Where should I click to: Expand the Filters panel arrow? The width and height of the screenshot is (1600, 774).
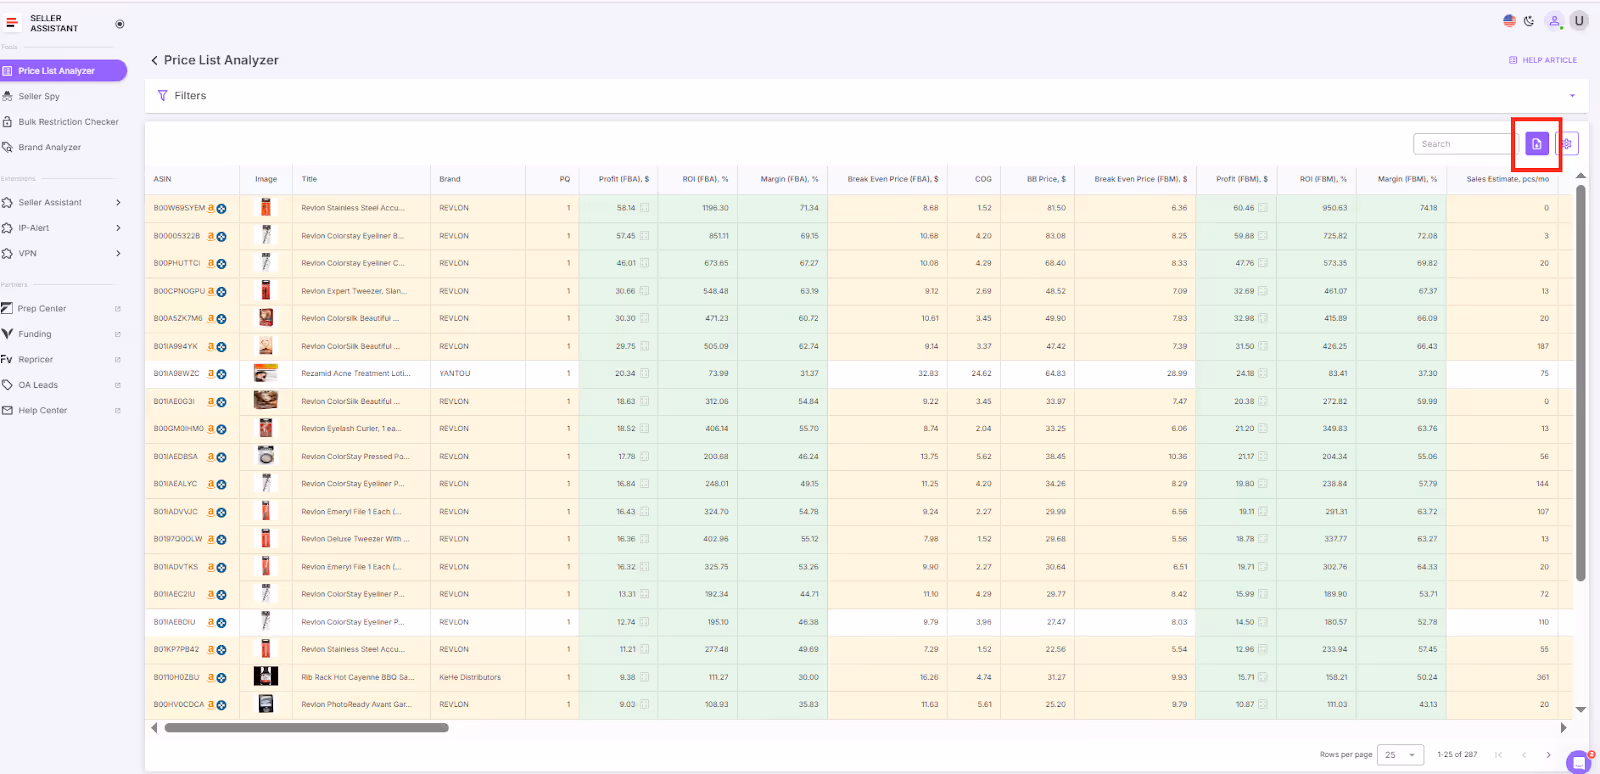[1572, 96]
